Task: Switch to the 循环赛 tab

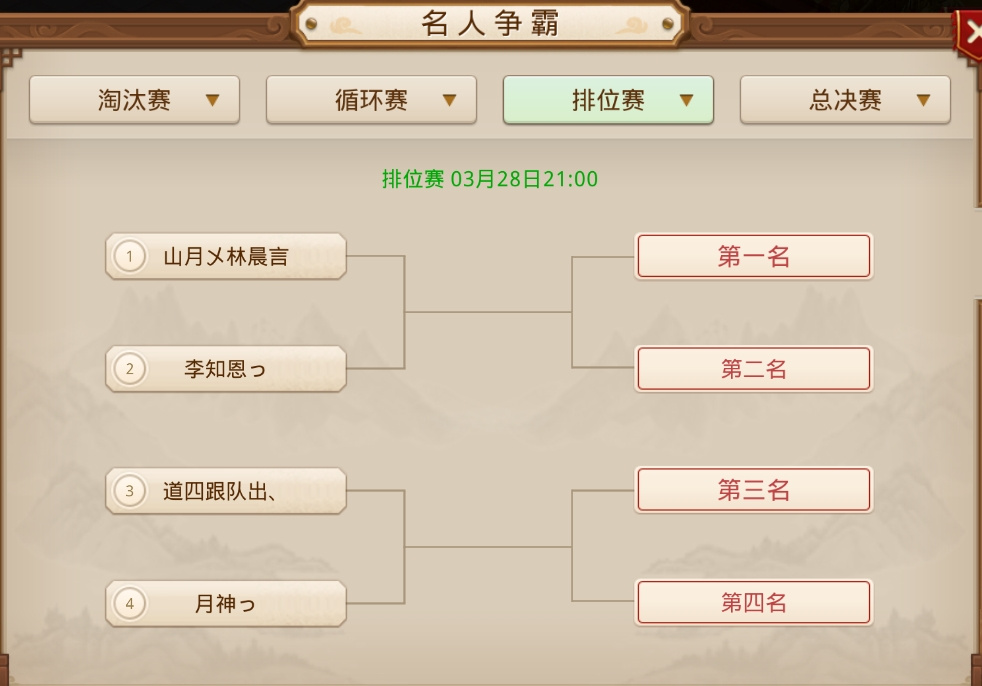Action: point(371,100)
